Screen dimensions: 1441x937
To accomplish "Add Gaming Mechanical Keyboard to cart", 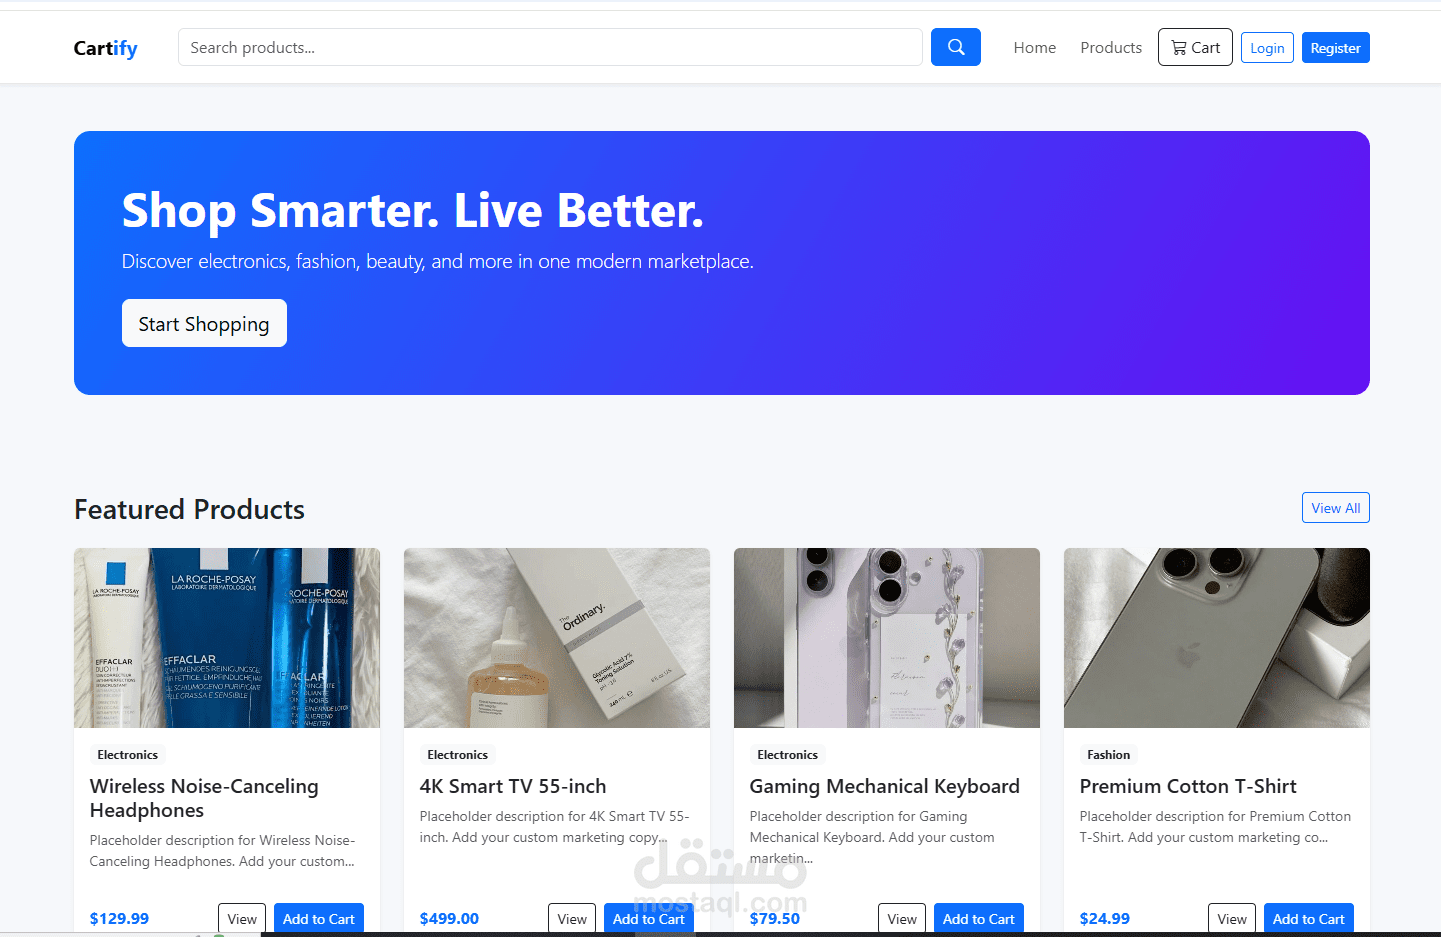I will pyautogui.click(x=978, y=918).
